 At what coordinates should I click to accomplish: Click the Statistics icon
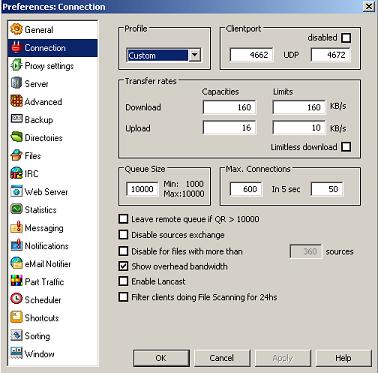point(16,209)
